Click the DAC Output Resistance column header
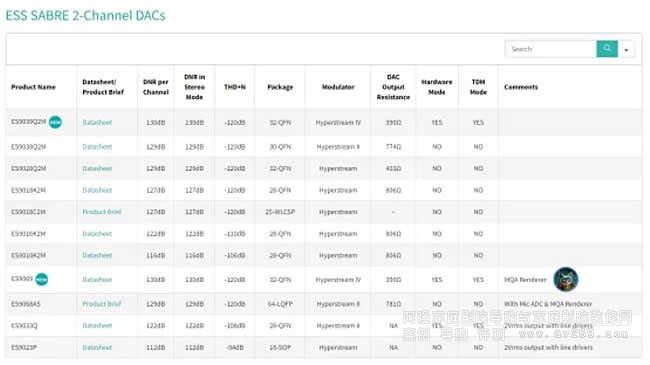Image resolution: width=650 pixels, height=365 pixels. click(393, 87)
